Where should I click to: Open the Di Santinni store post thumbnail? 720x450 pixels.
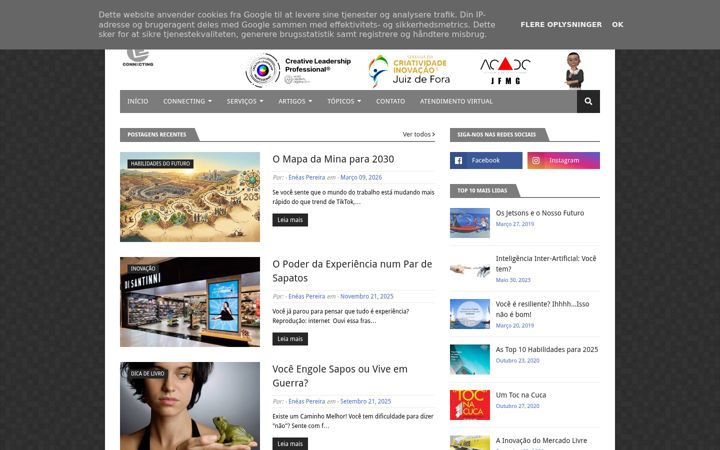click(190, 302)
